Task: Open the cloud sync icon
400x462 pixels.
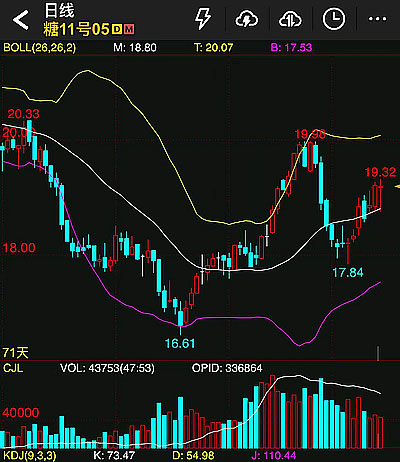Action: [x=290, y=19]
